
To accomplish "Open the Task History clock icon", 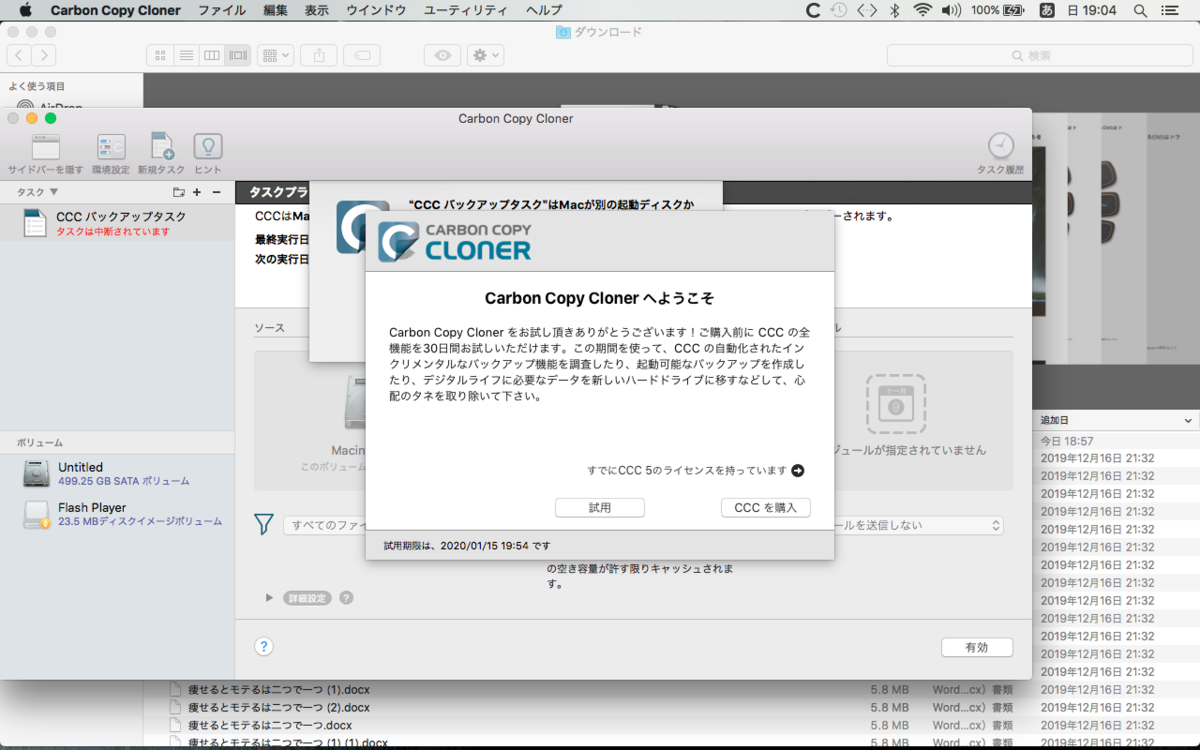I will click(1000, 146).
